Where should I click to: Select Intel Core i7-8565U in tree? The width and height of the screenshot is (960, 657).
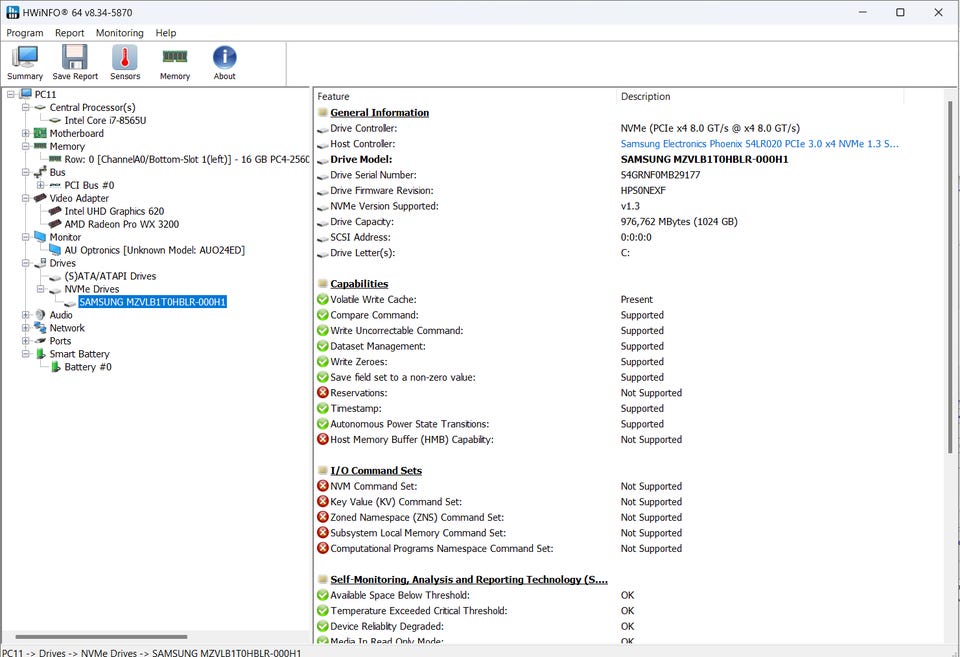(105, 120)
